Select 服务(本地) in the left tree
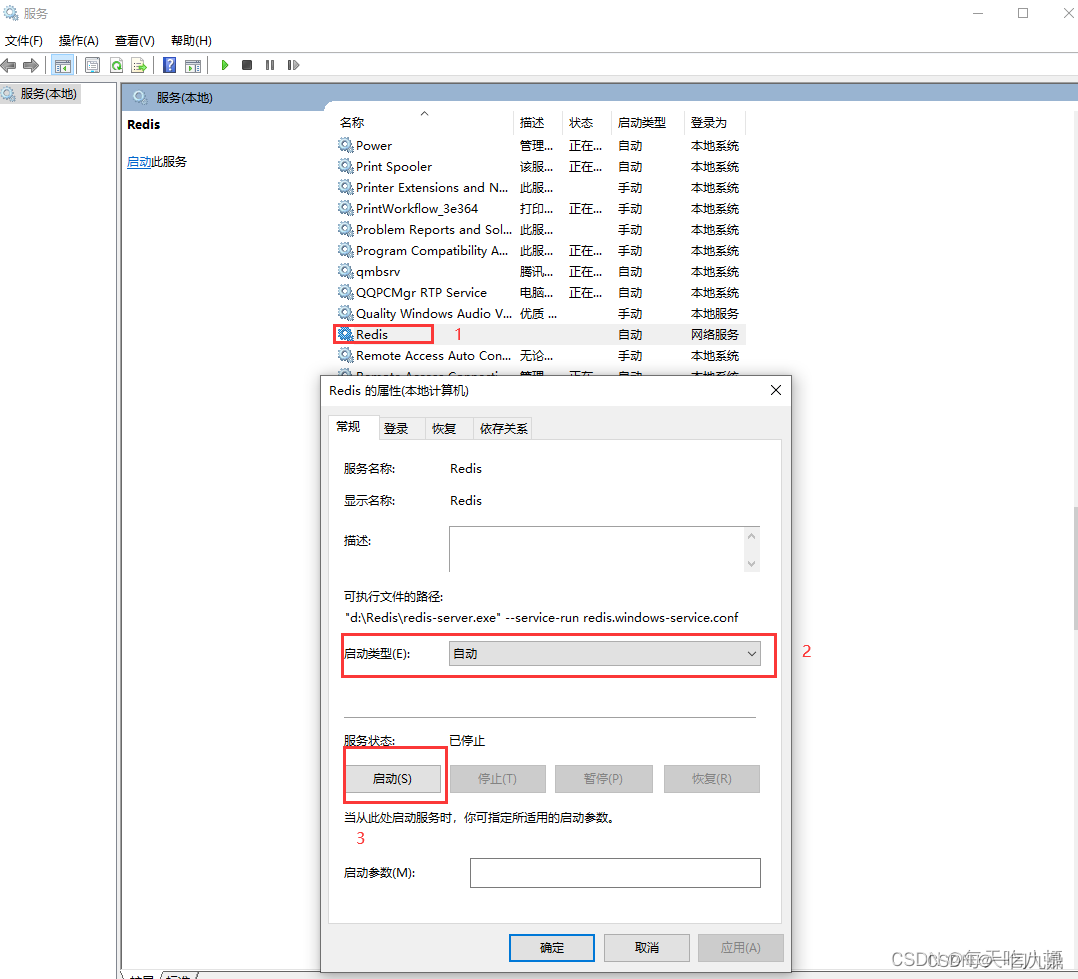The height and width of the screenshot is (979, 1078). [48, 94]
